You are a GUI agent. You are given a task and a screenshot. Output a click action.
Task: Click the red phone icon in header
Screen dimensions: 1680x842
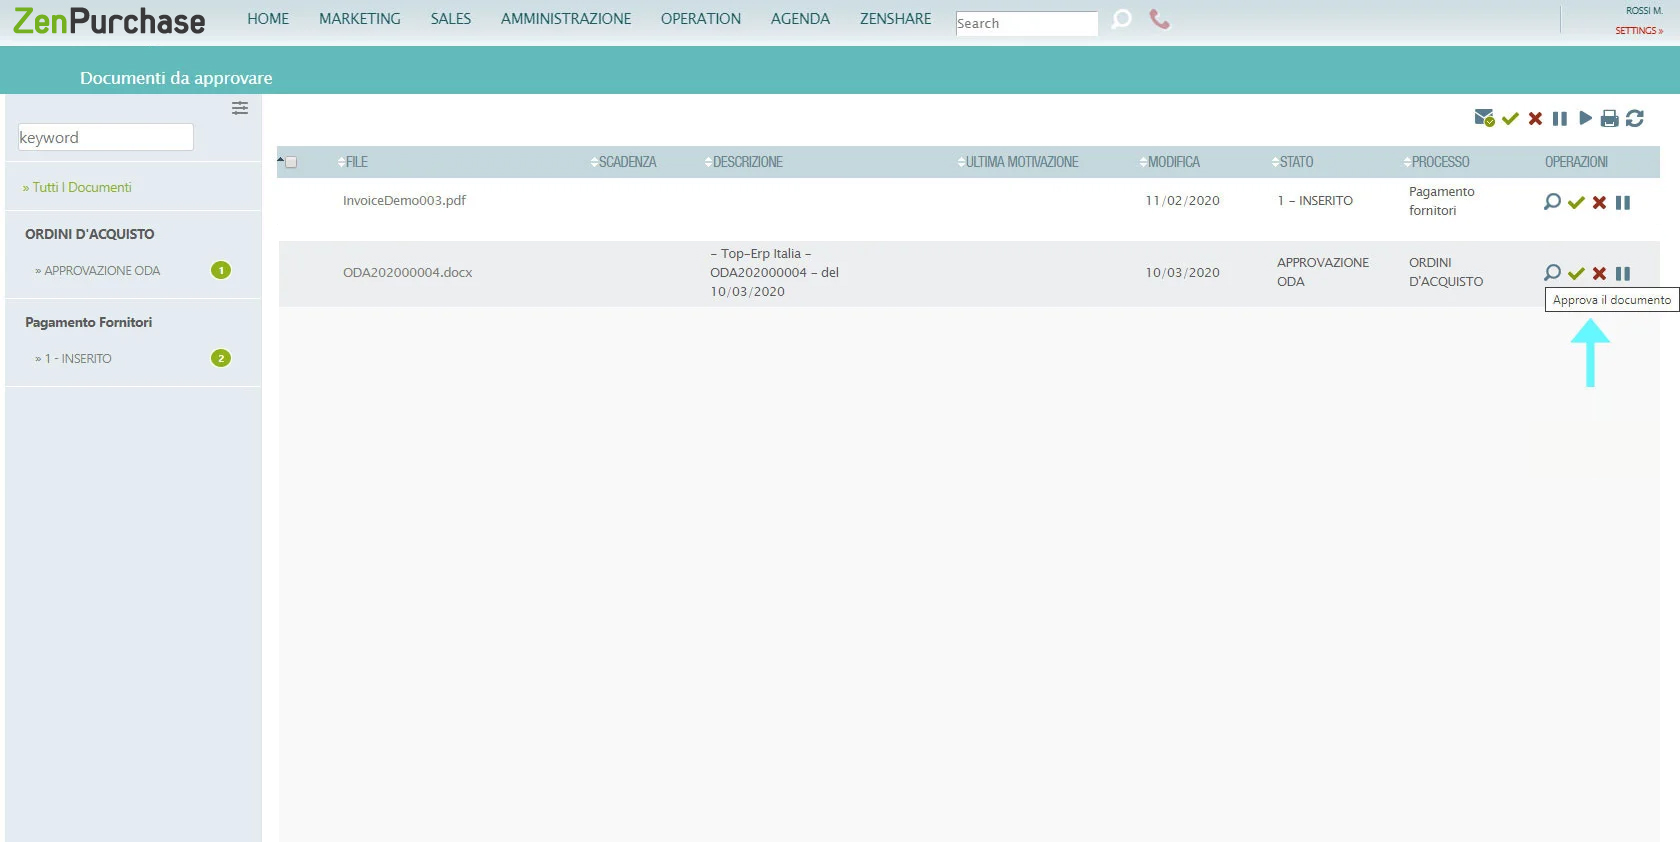(1159, 19)
